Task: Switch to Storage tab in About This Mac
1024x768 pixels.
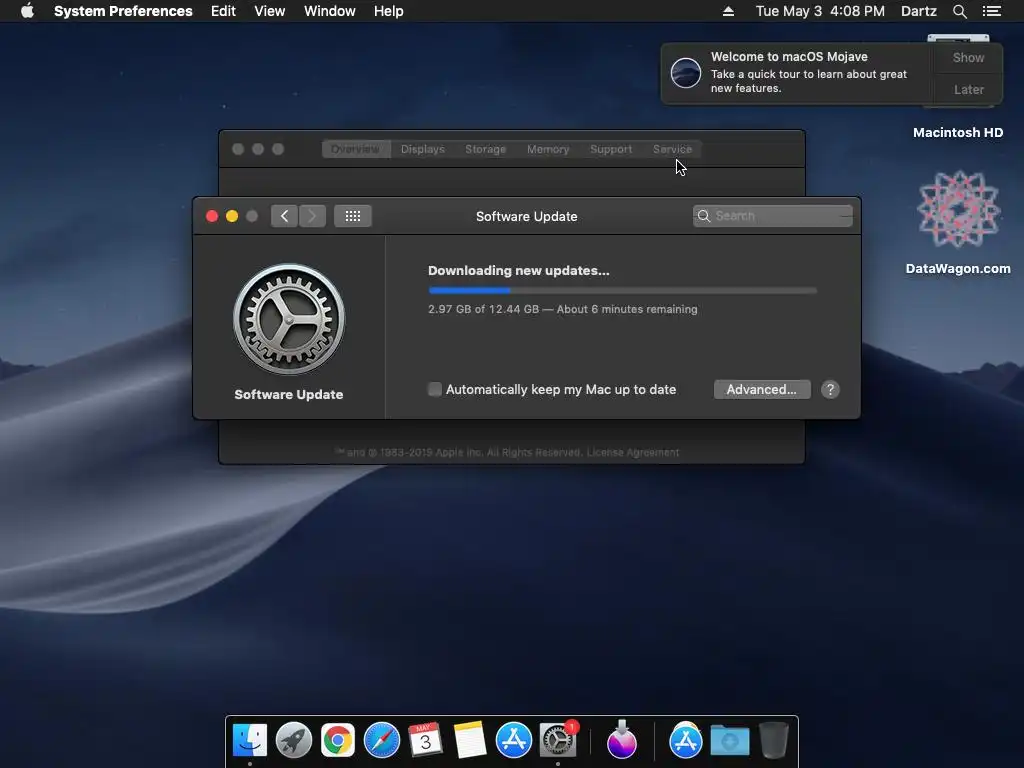Action: click(x=485, y=149)
